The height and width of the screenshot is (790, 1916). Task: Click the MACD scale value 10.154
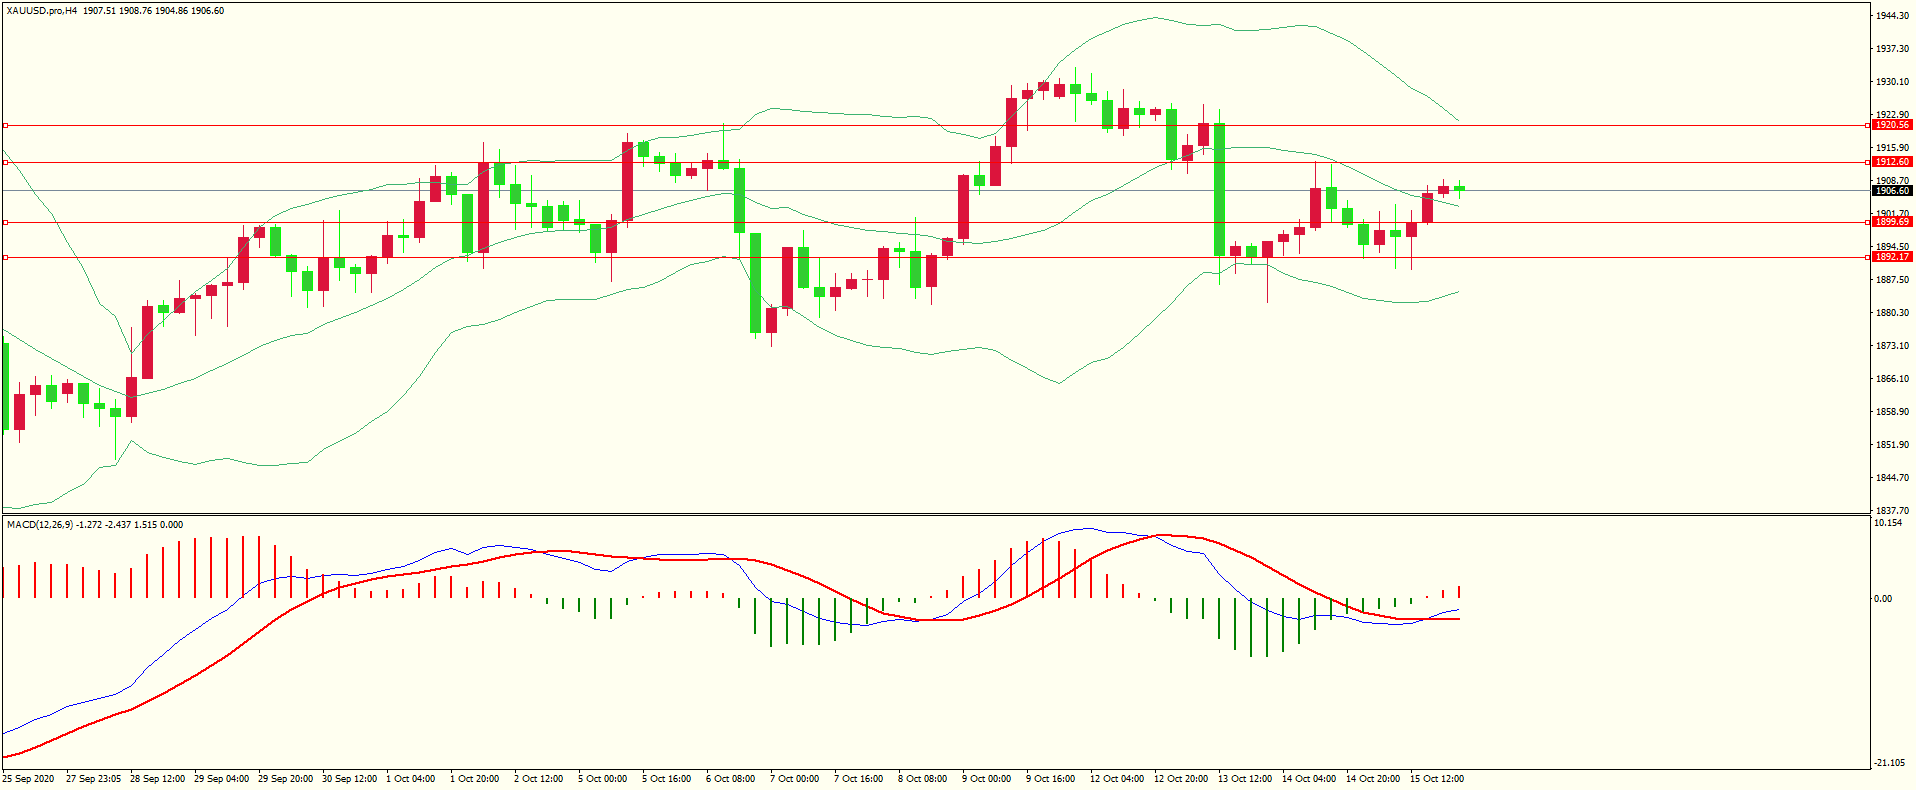click(1887, 523)
